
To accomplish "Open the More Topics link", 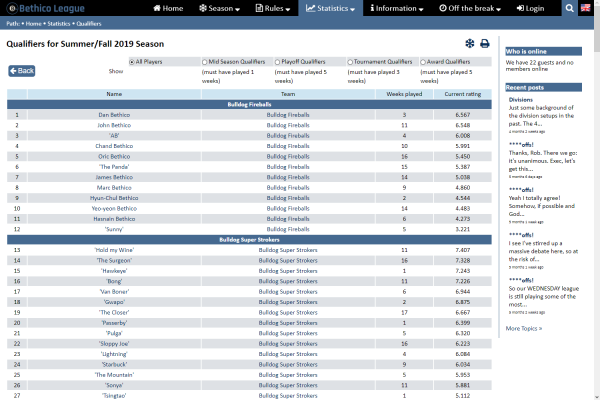I will click(x=524, y=328).
